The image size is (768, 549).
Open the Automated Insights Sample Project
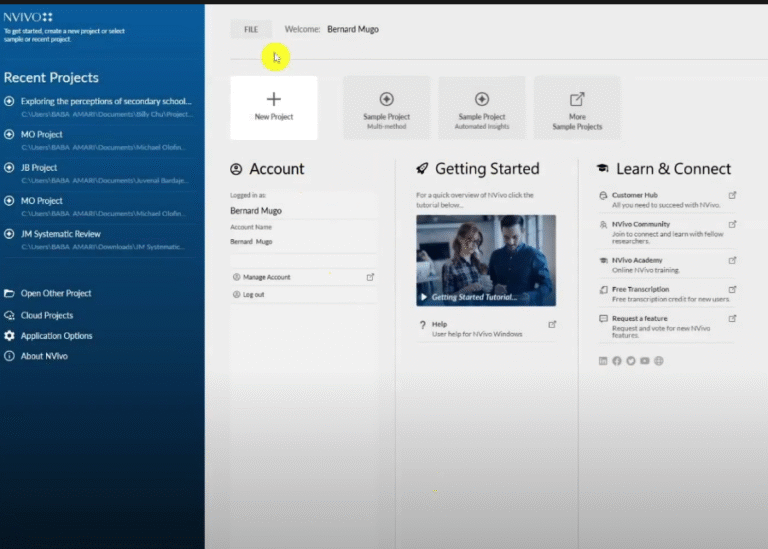[x=481, y=107]
